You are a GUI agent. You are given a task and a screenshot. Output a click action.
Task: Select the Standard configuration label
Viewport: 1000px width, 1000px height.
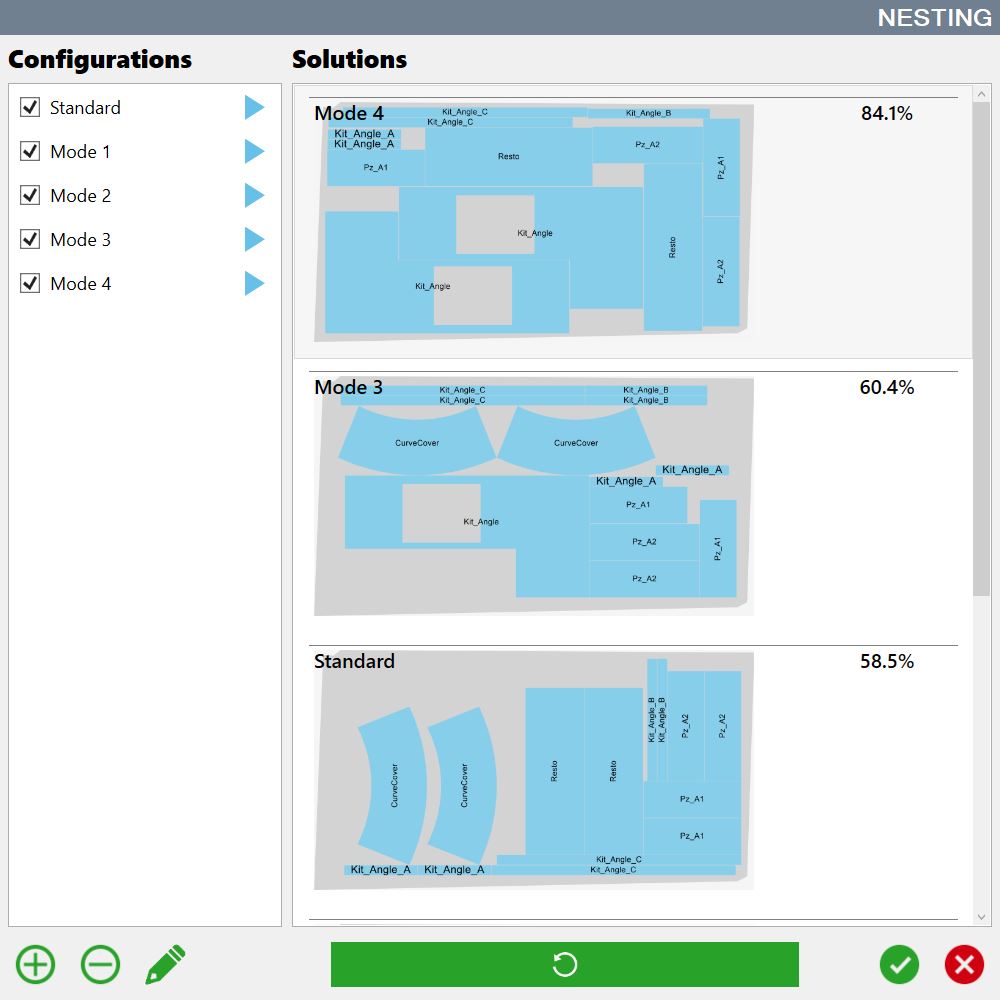tap(85, 108)
